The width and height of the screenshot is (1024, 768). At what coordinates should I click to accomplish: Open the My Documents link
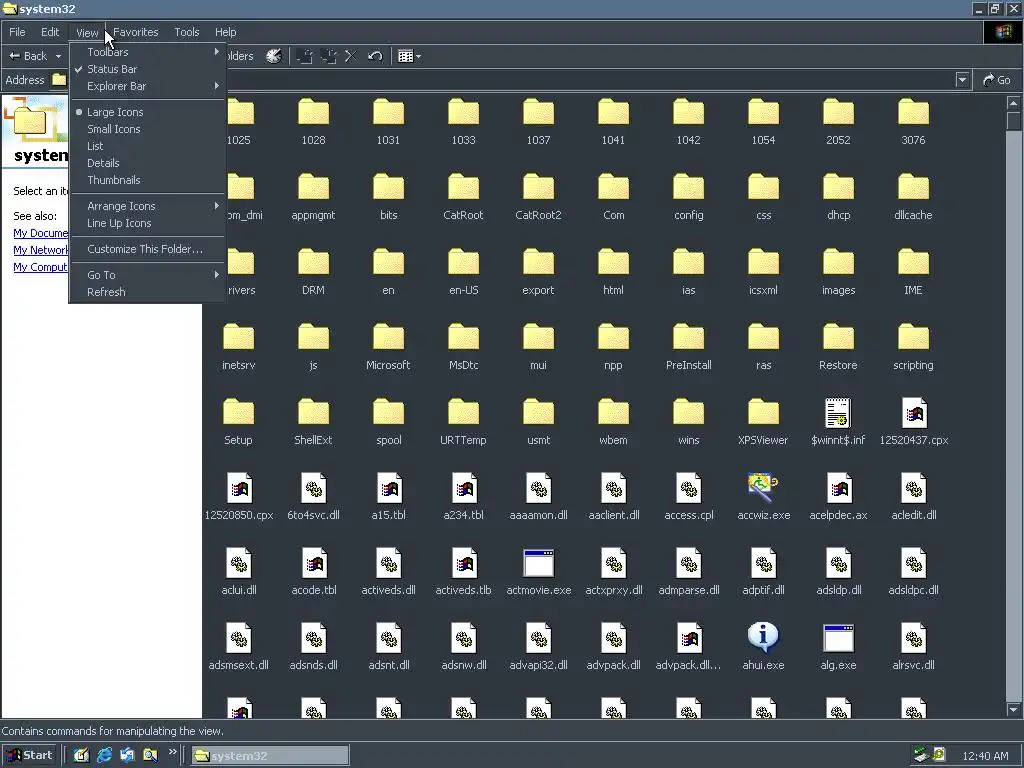[40, 233]
